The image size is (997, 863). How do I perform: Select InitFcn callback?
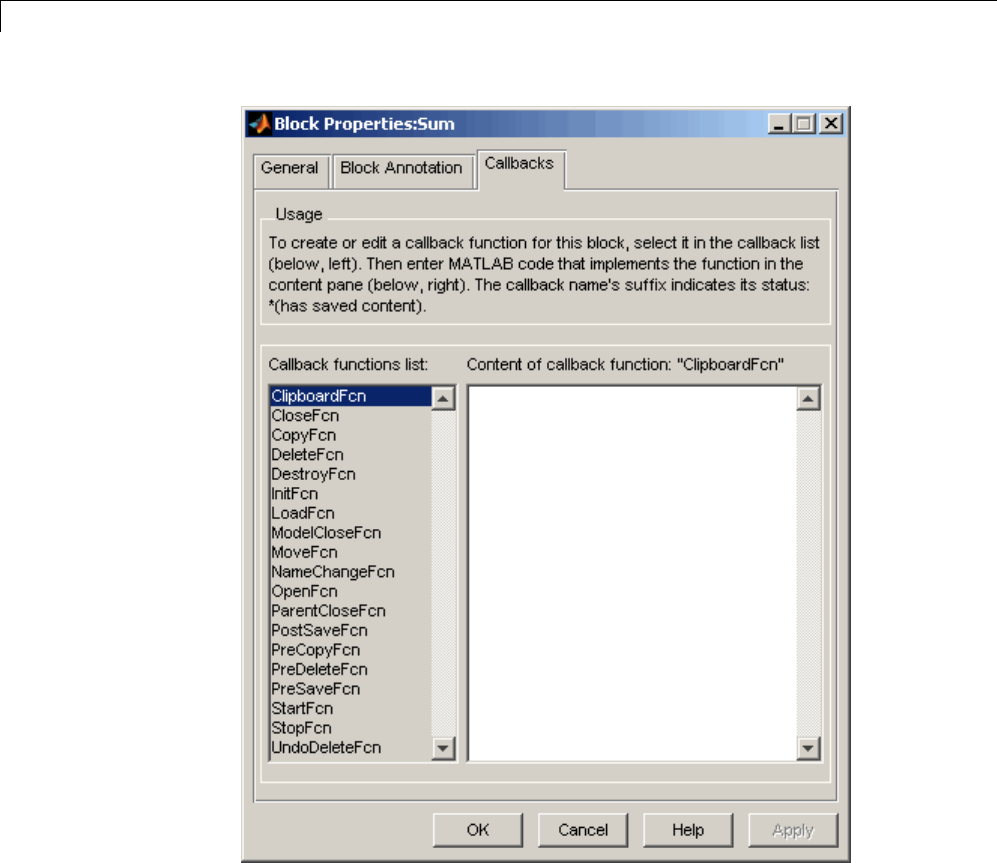coord(350,494)
